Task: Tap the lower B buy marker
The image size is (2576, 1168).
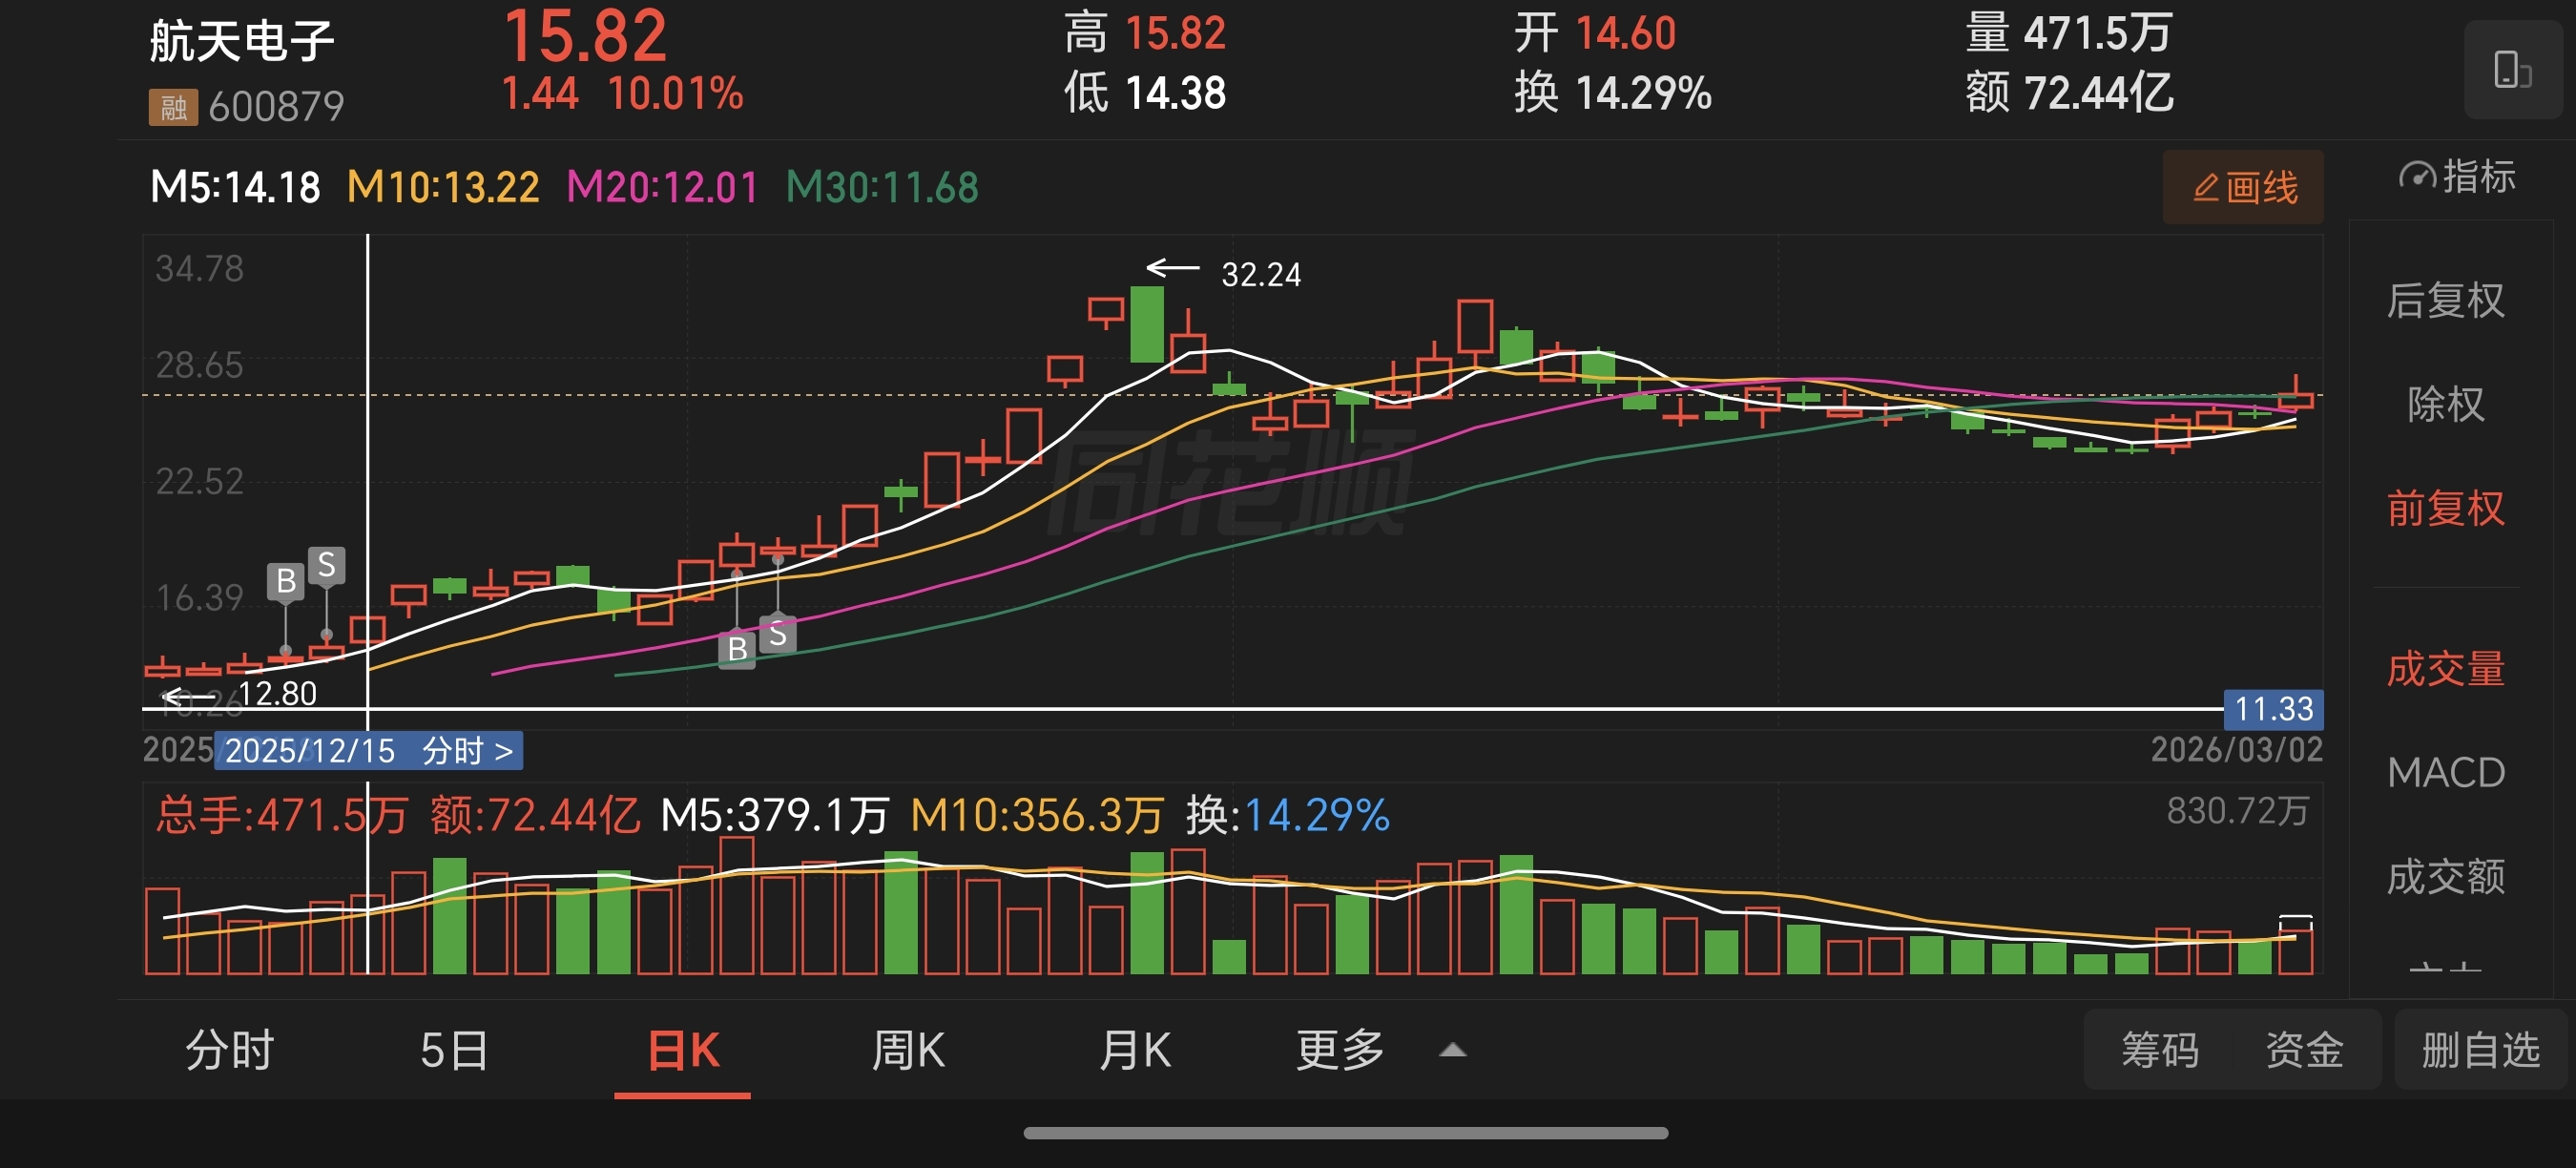Action: pos(737,649)
